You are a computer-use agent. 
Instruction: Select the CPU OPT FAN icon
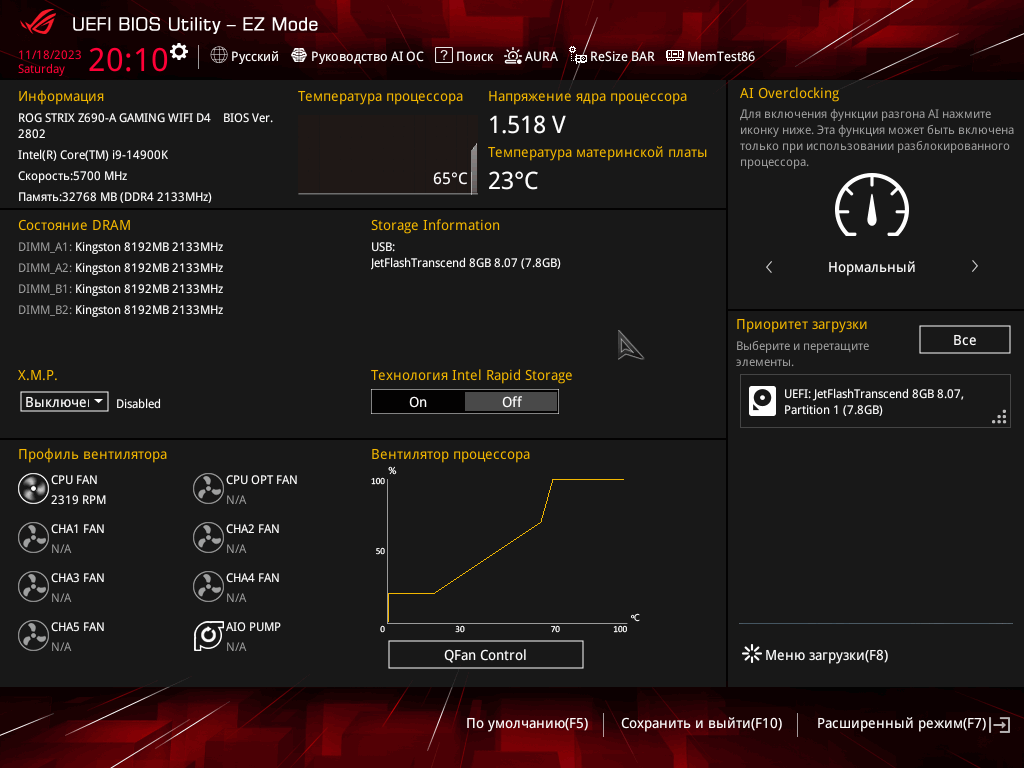point(208,489)
